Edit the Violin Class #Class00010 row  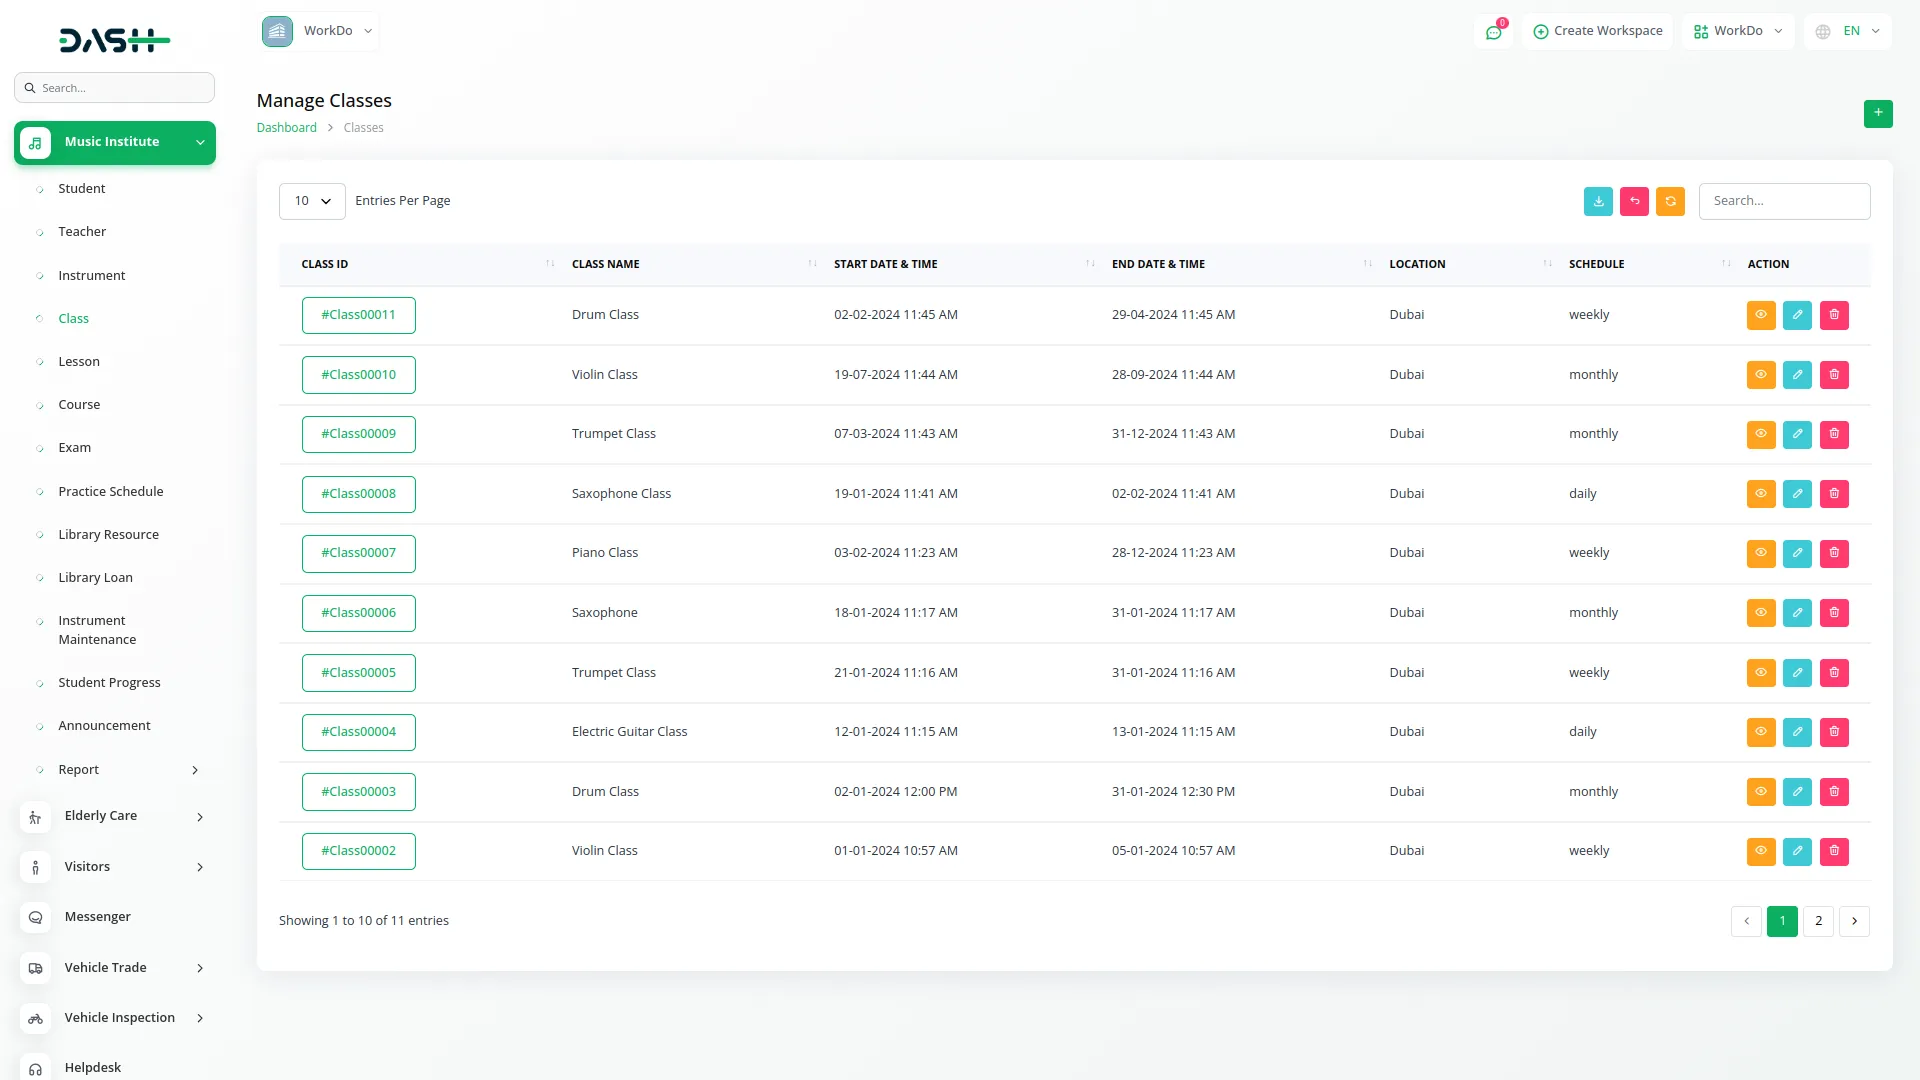[x=1797, y=375]
